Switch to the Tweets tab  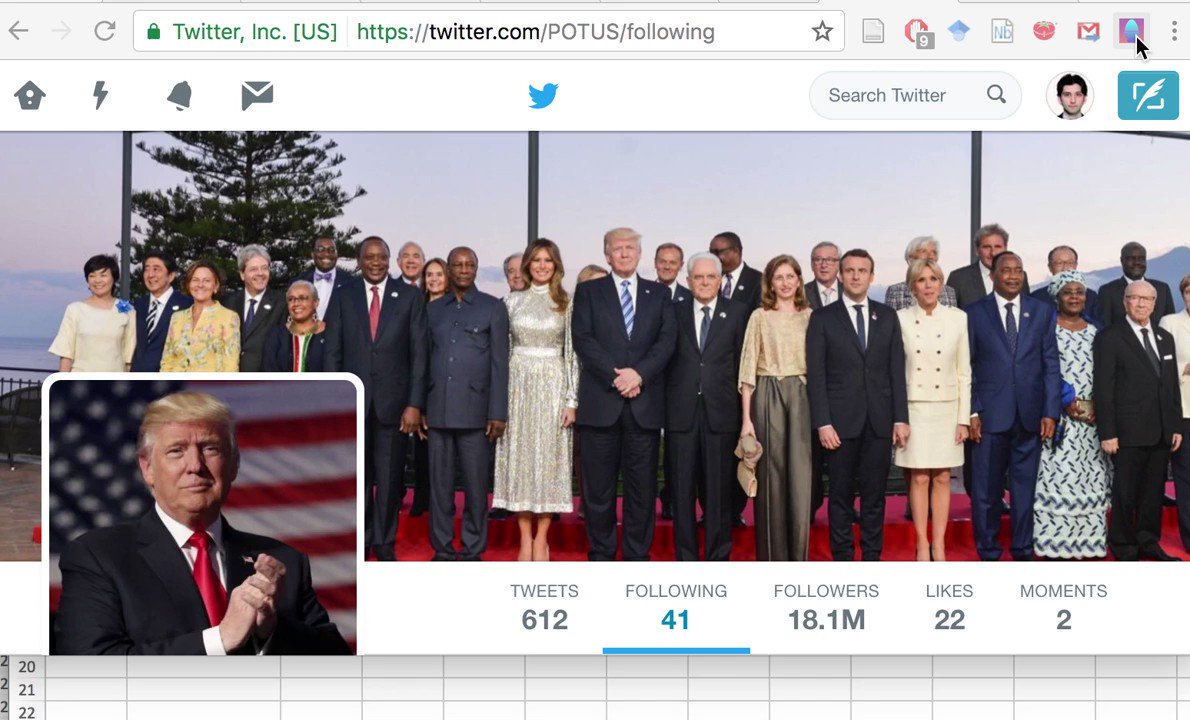click(544, 608)
